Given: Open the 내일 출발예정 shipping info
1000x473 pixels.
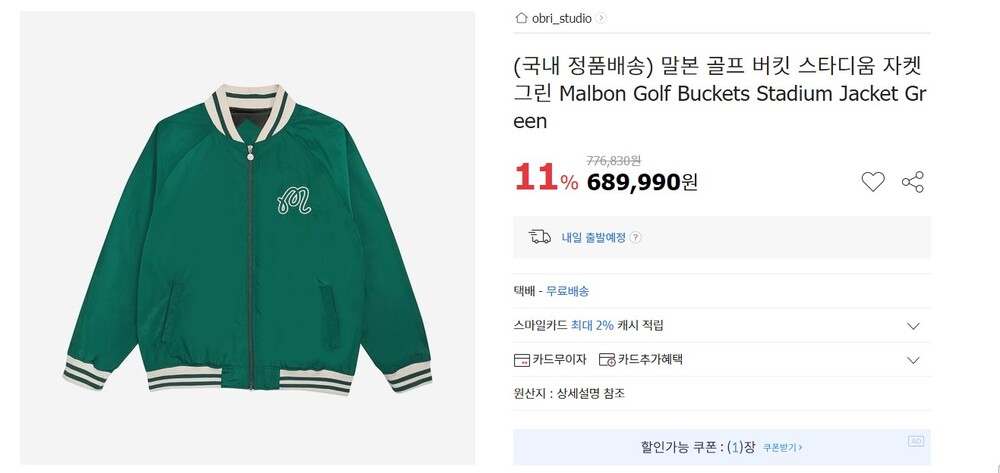Looking at the screenshot, I should click(x=593, y=238).
